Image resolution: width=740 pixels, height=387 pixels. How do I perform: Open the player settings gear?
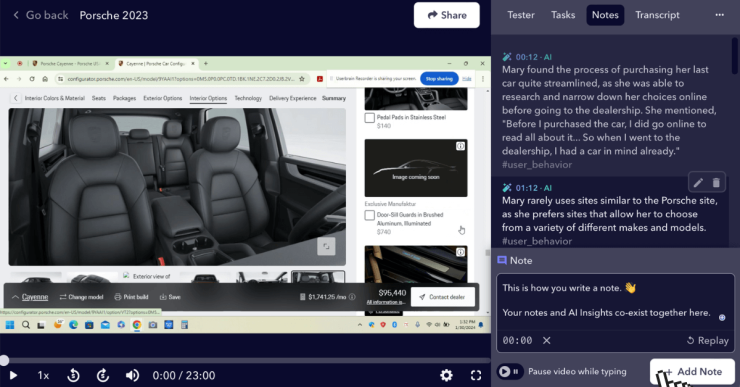point(446,375)
